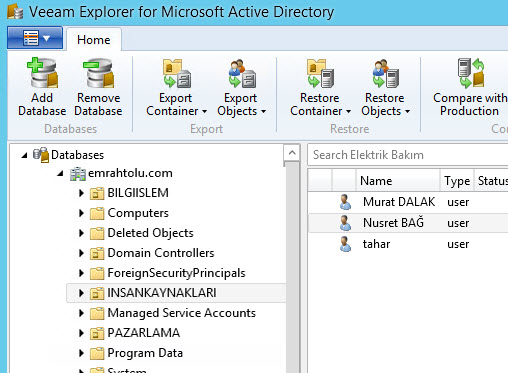508x373 pixels.
Task: Select the Program Data folder icon
Action: (x=97, y=353)
